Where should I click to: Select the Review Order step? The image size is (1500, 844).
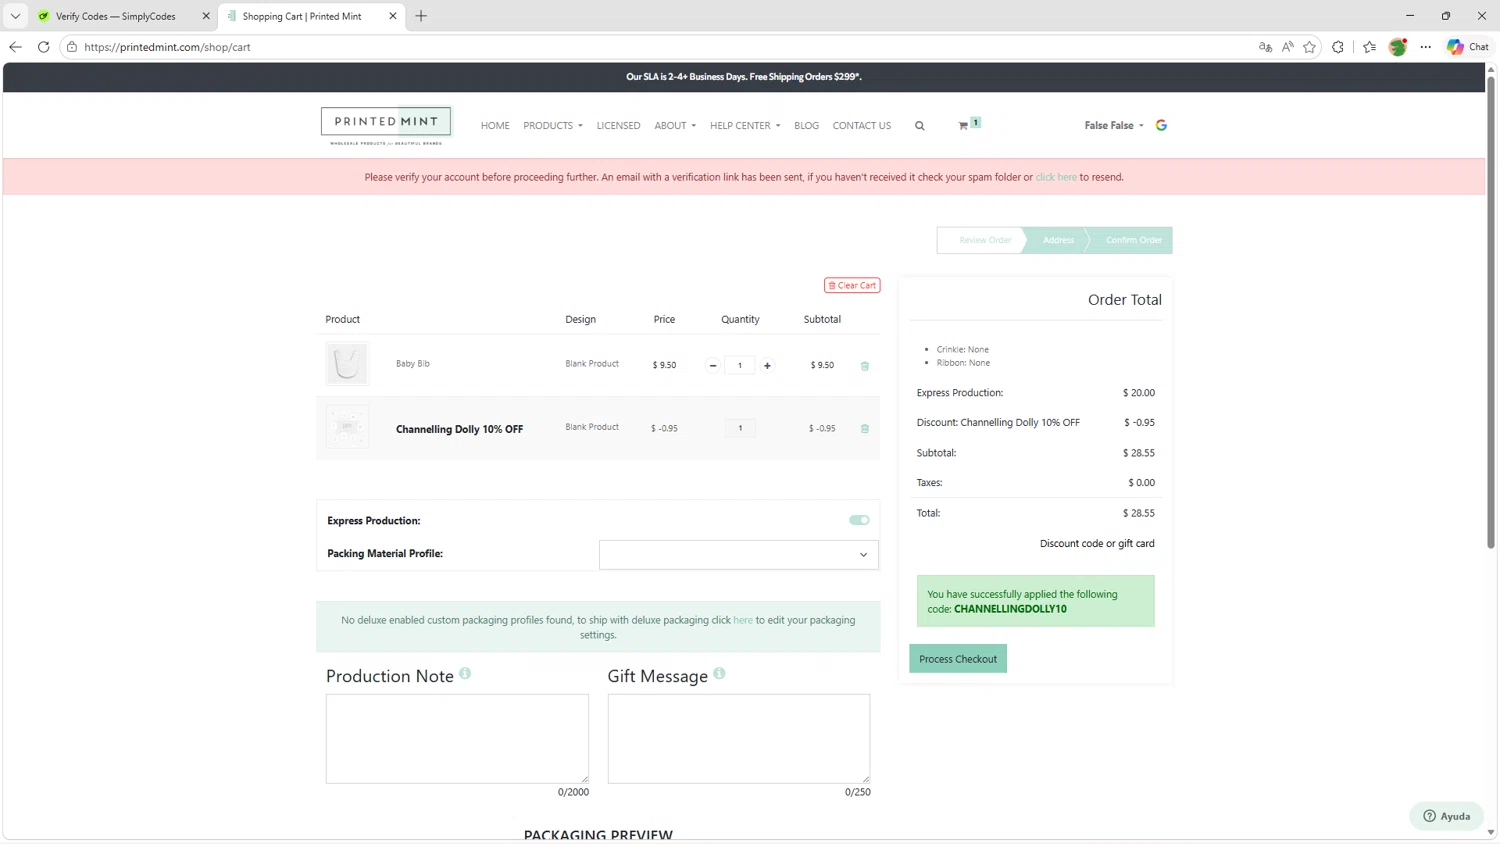(x=985, y=240)
